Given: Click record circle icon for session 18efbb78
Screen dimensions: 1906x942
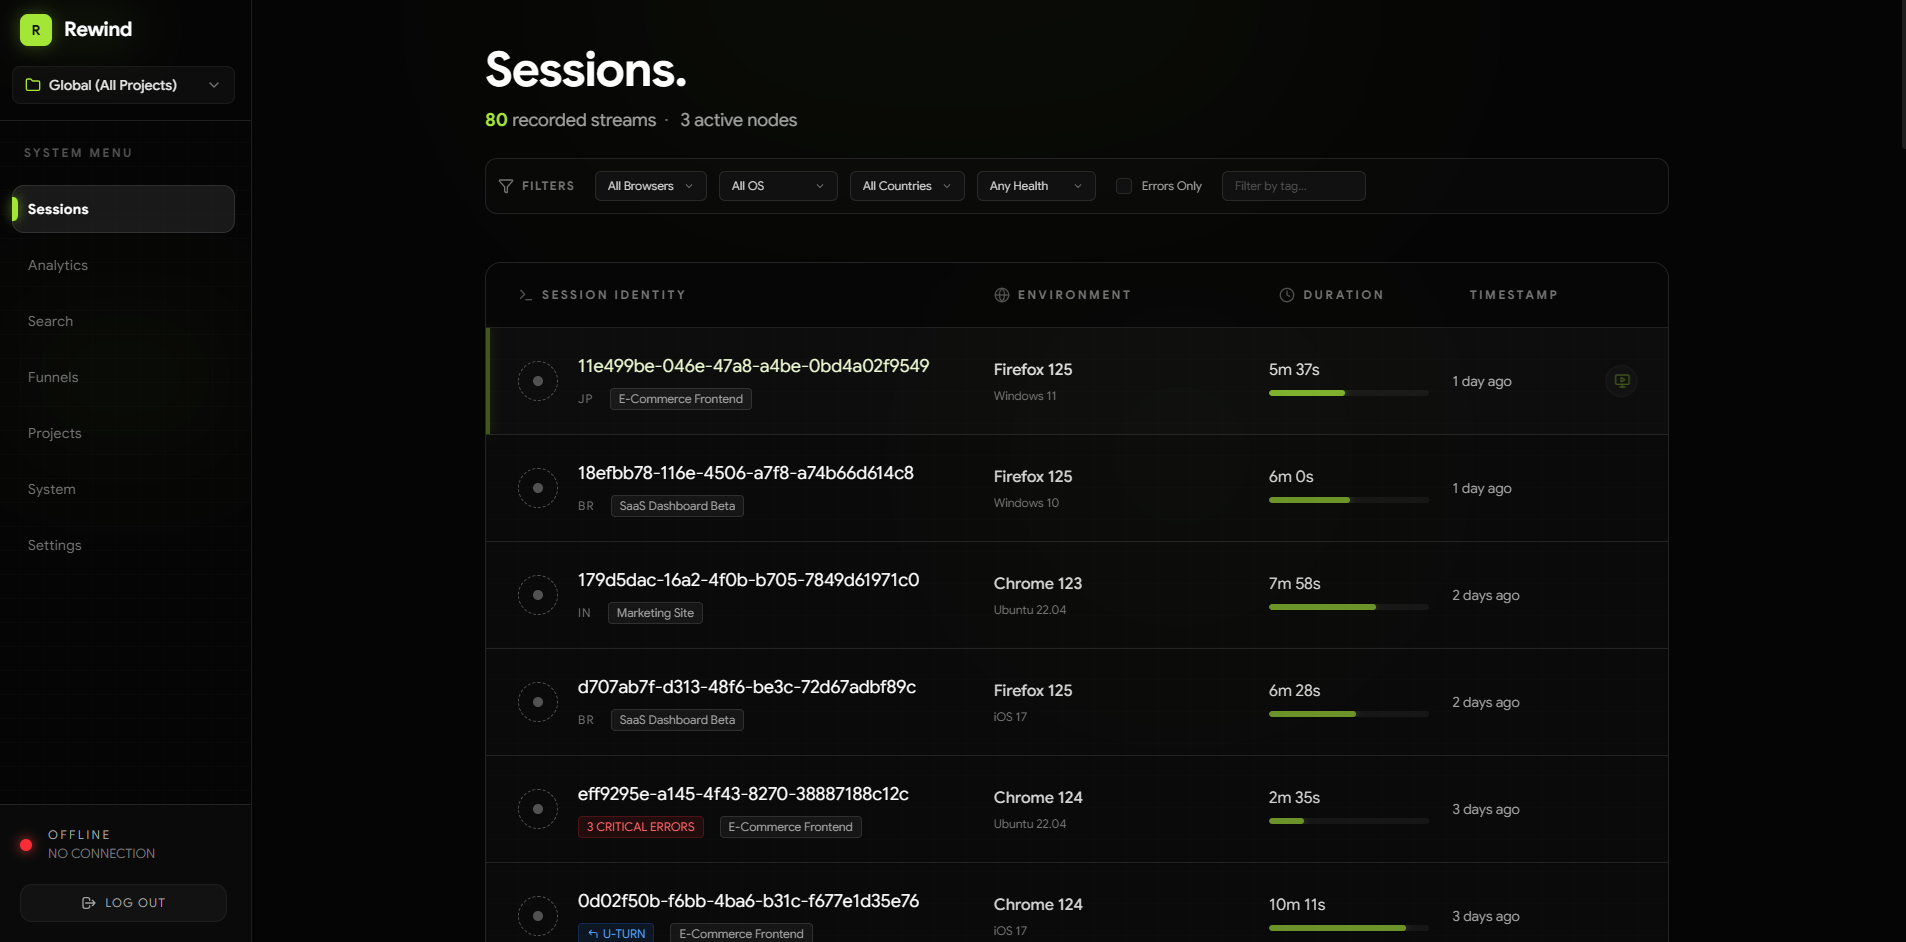Looking at the screenshot, I should click(538, 488).
